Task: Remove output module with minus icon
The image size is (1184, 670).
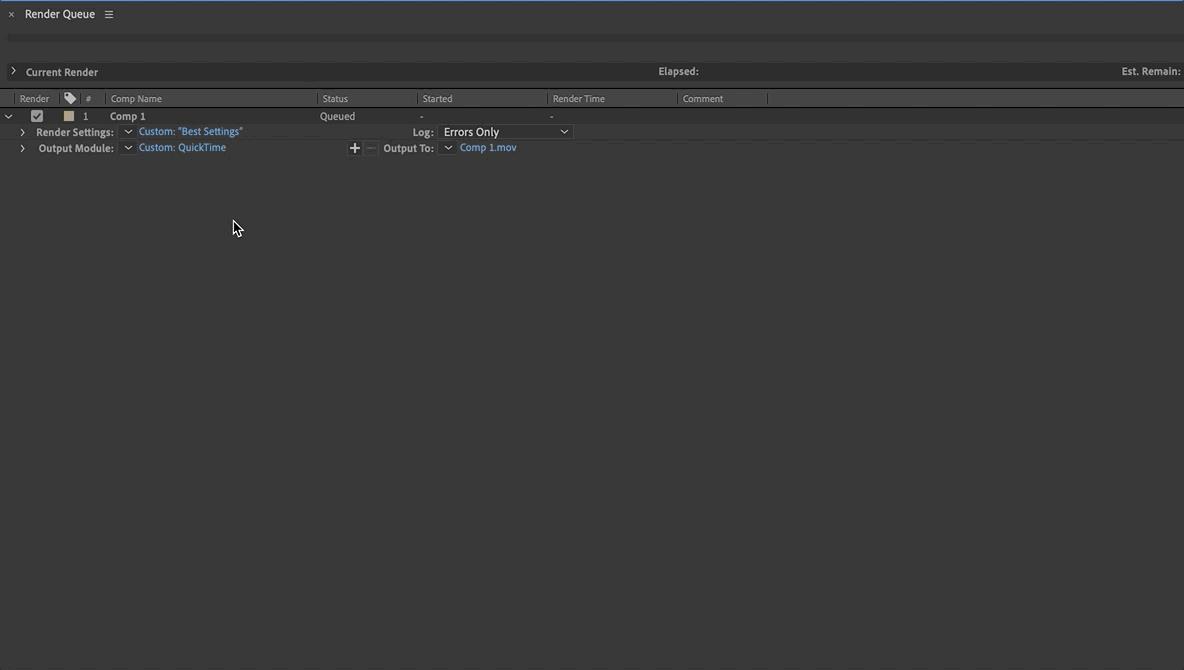Action: tap(371, 148)
